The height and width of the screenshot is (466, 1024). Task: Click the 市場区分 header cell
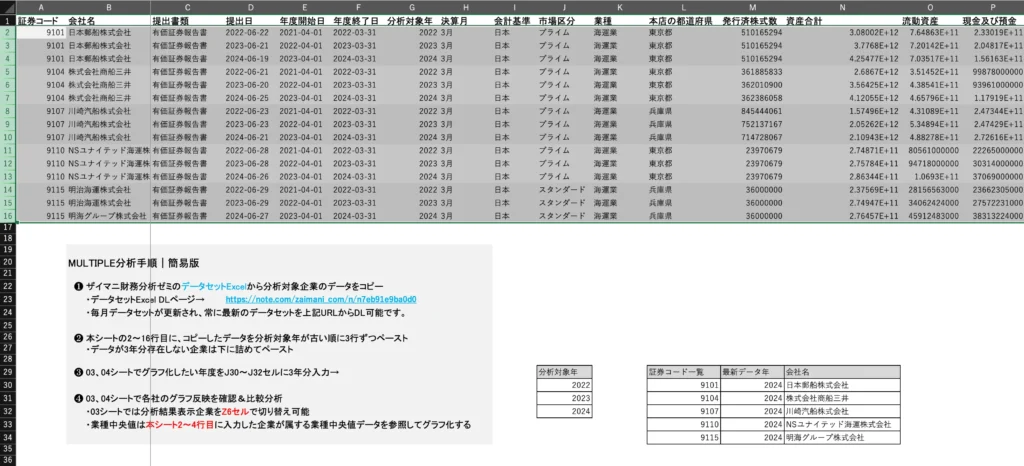click(564, 20)
